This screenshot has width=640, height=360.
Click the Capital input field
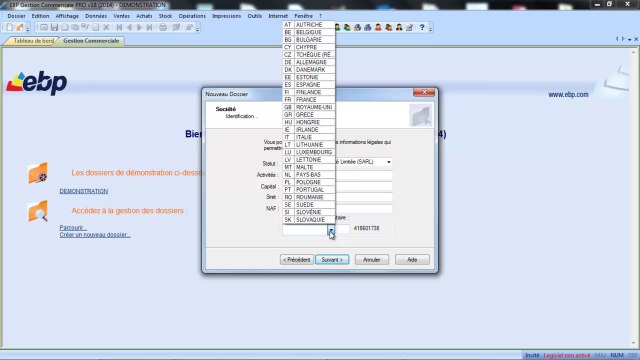[x=363, y=187]
